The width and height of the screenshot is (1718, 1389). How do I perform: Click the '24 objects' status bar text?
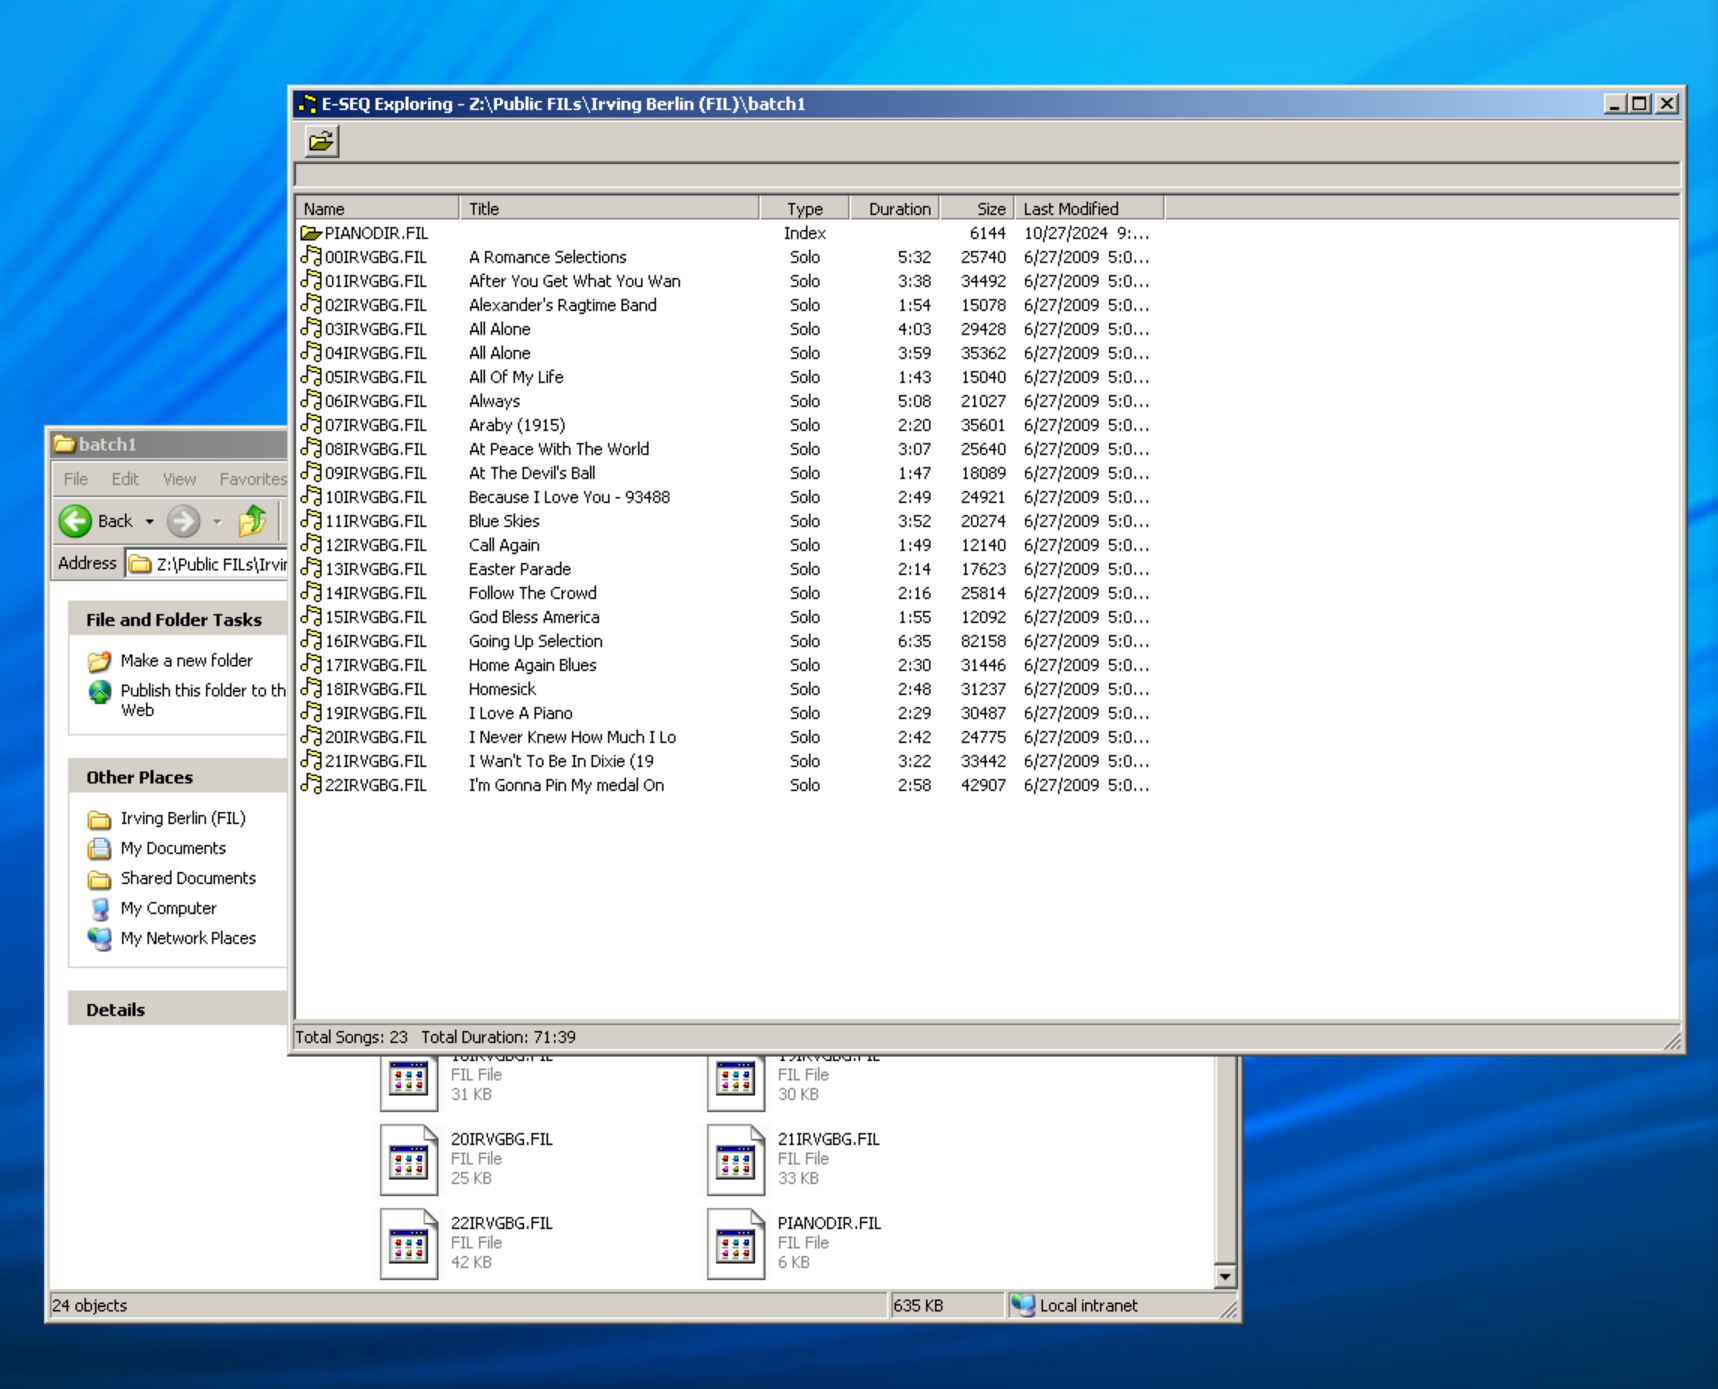click(x=89, y=1305)
